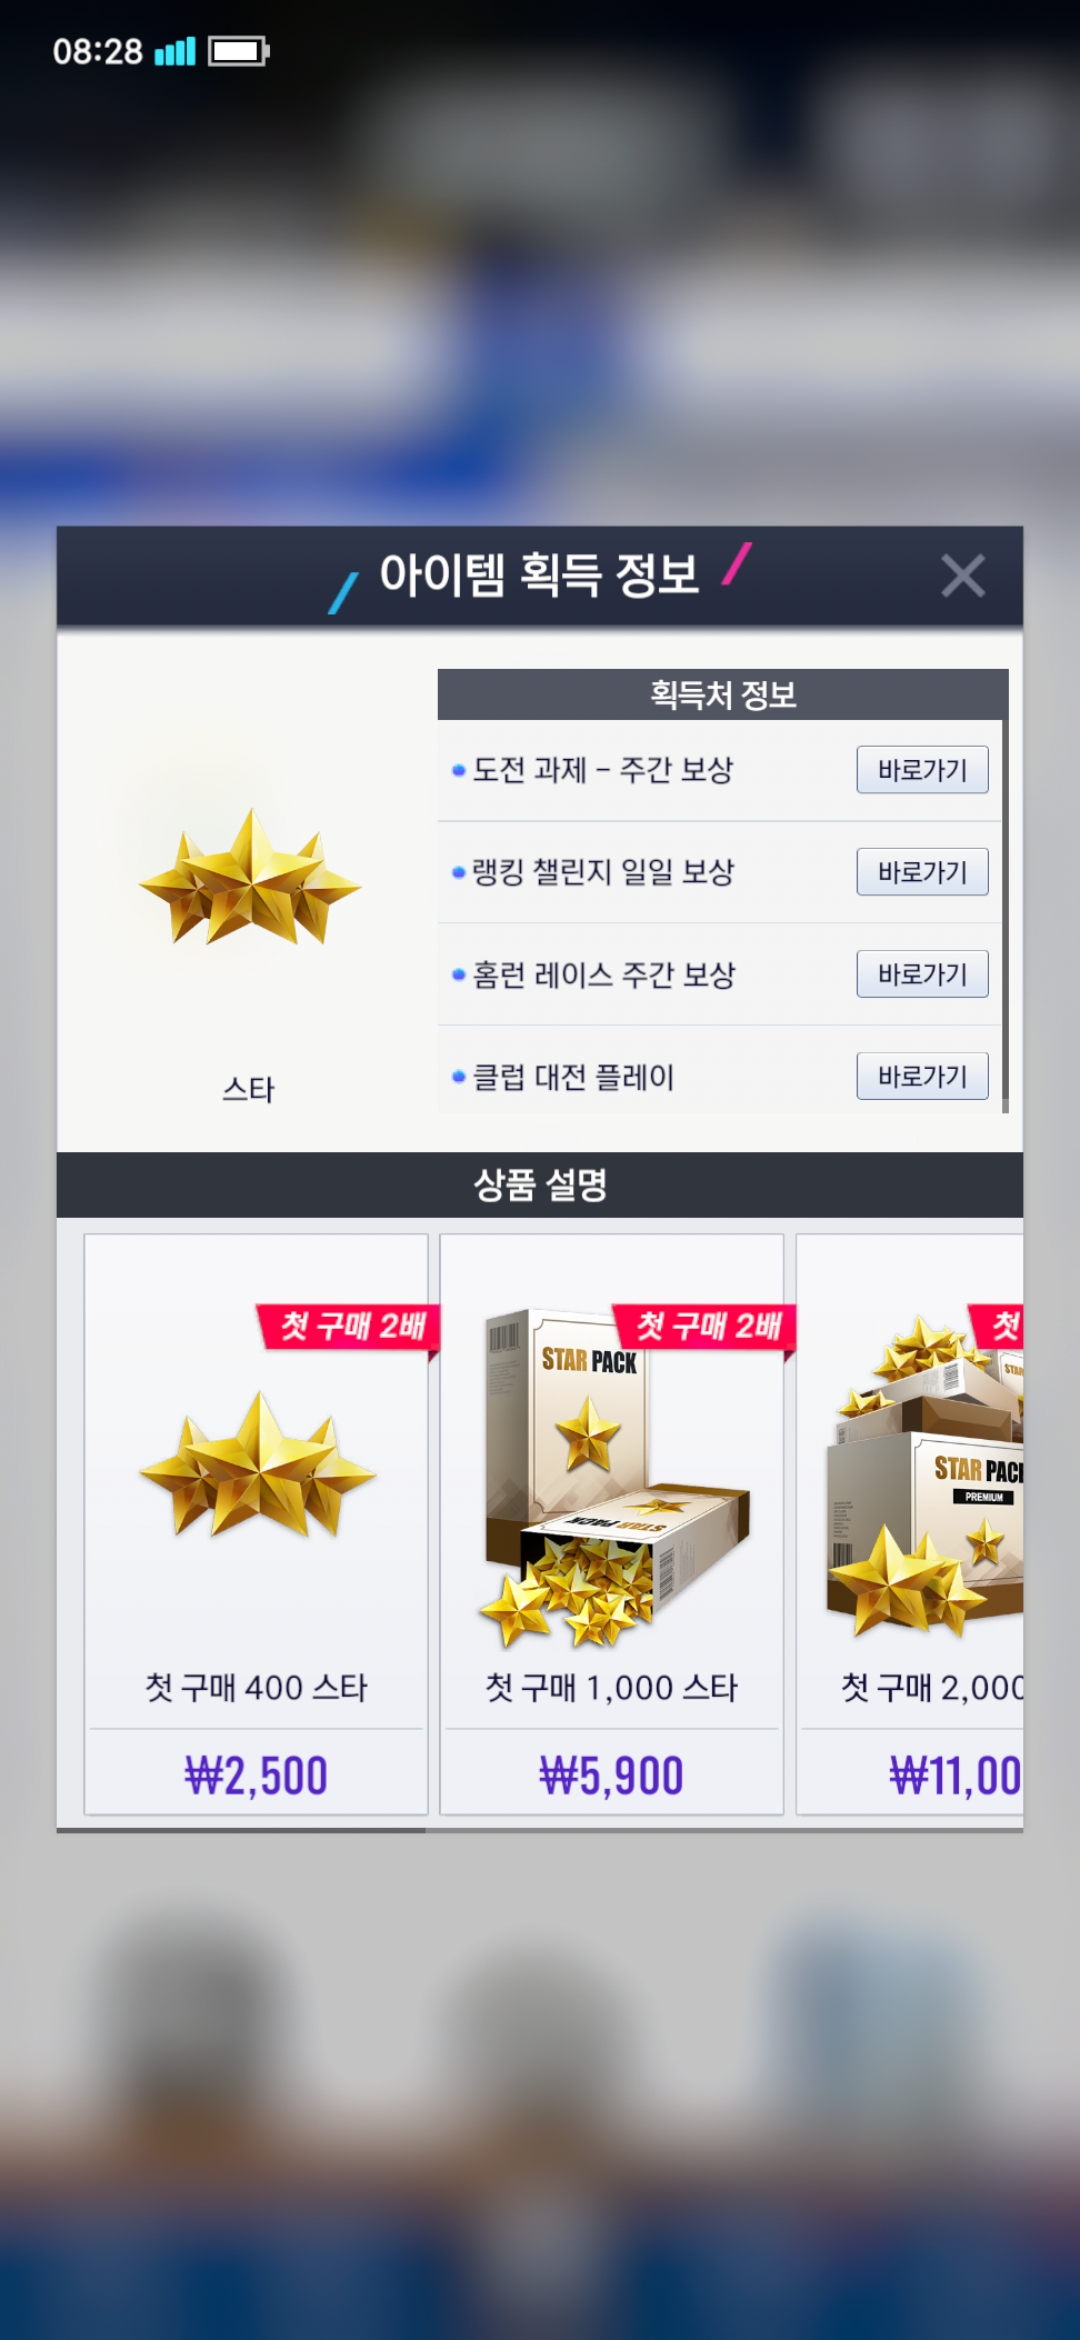Tap 바로가기 for 도전 과제 – 주간 보상
1080x2340 pixels.
[922, 770]
